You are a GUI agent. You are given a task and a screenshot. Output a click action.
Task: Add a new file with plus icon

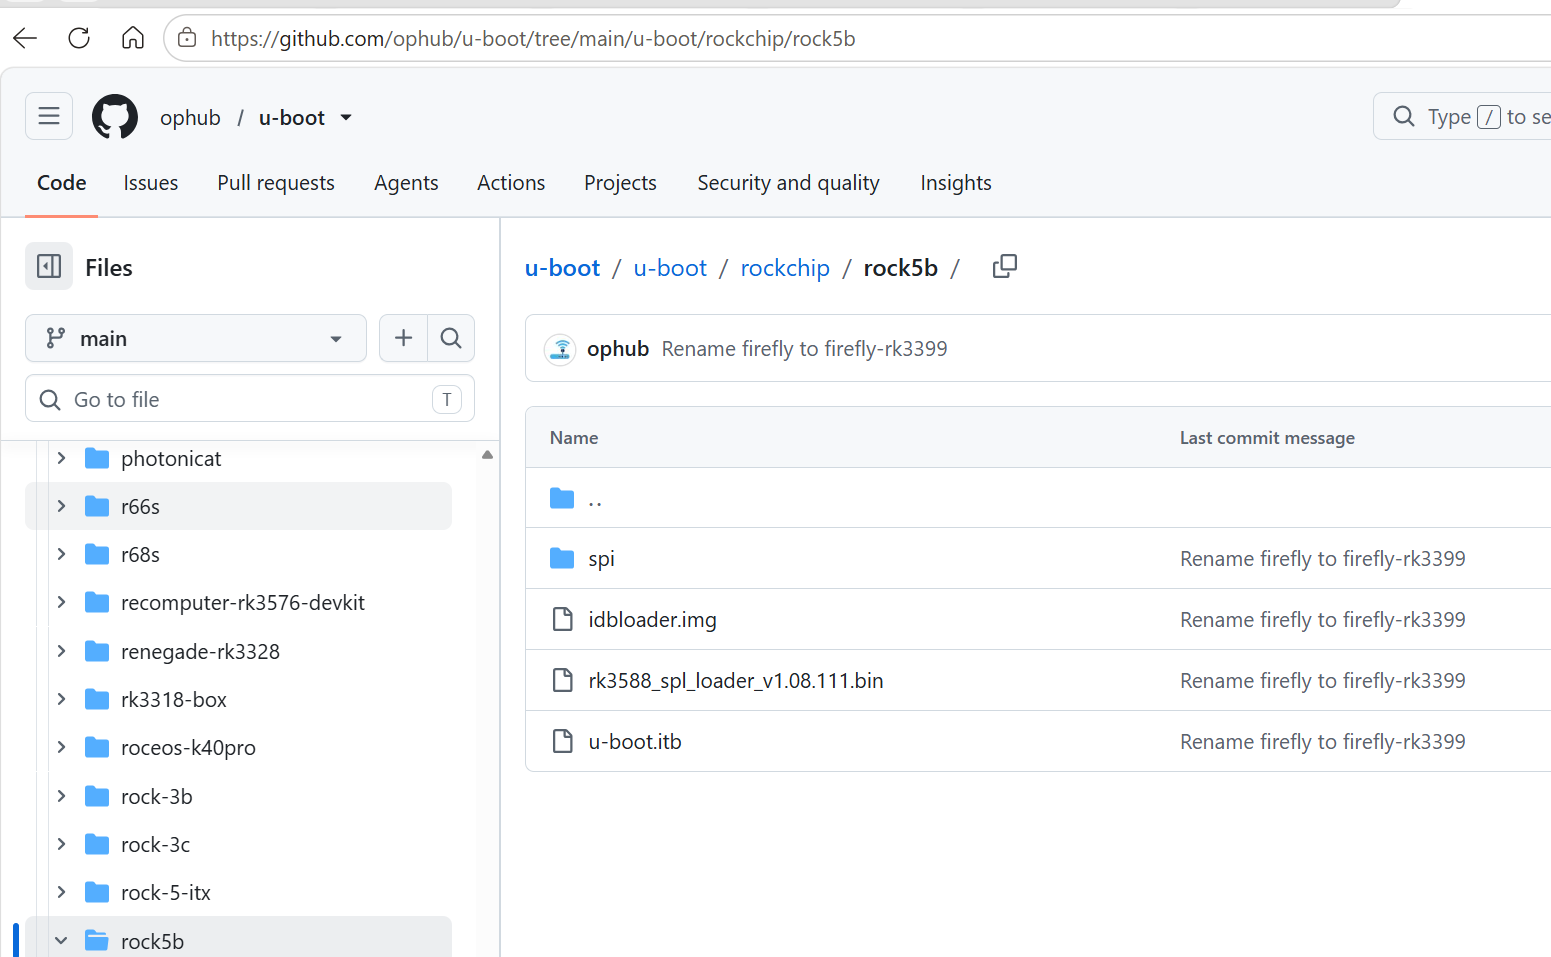tap(403, 338)
